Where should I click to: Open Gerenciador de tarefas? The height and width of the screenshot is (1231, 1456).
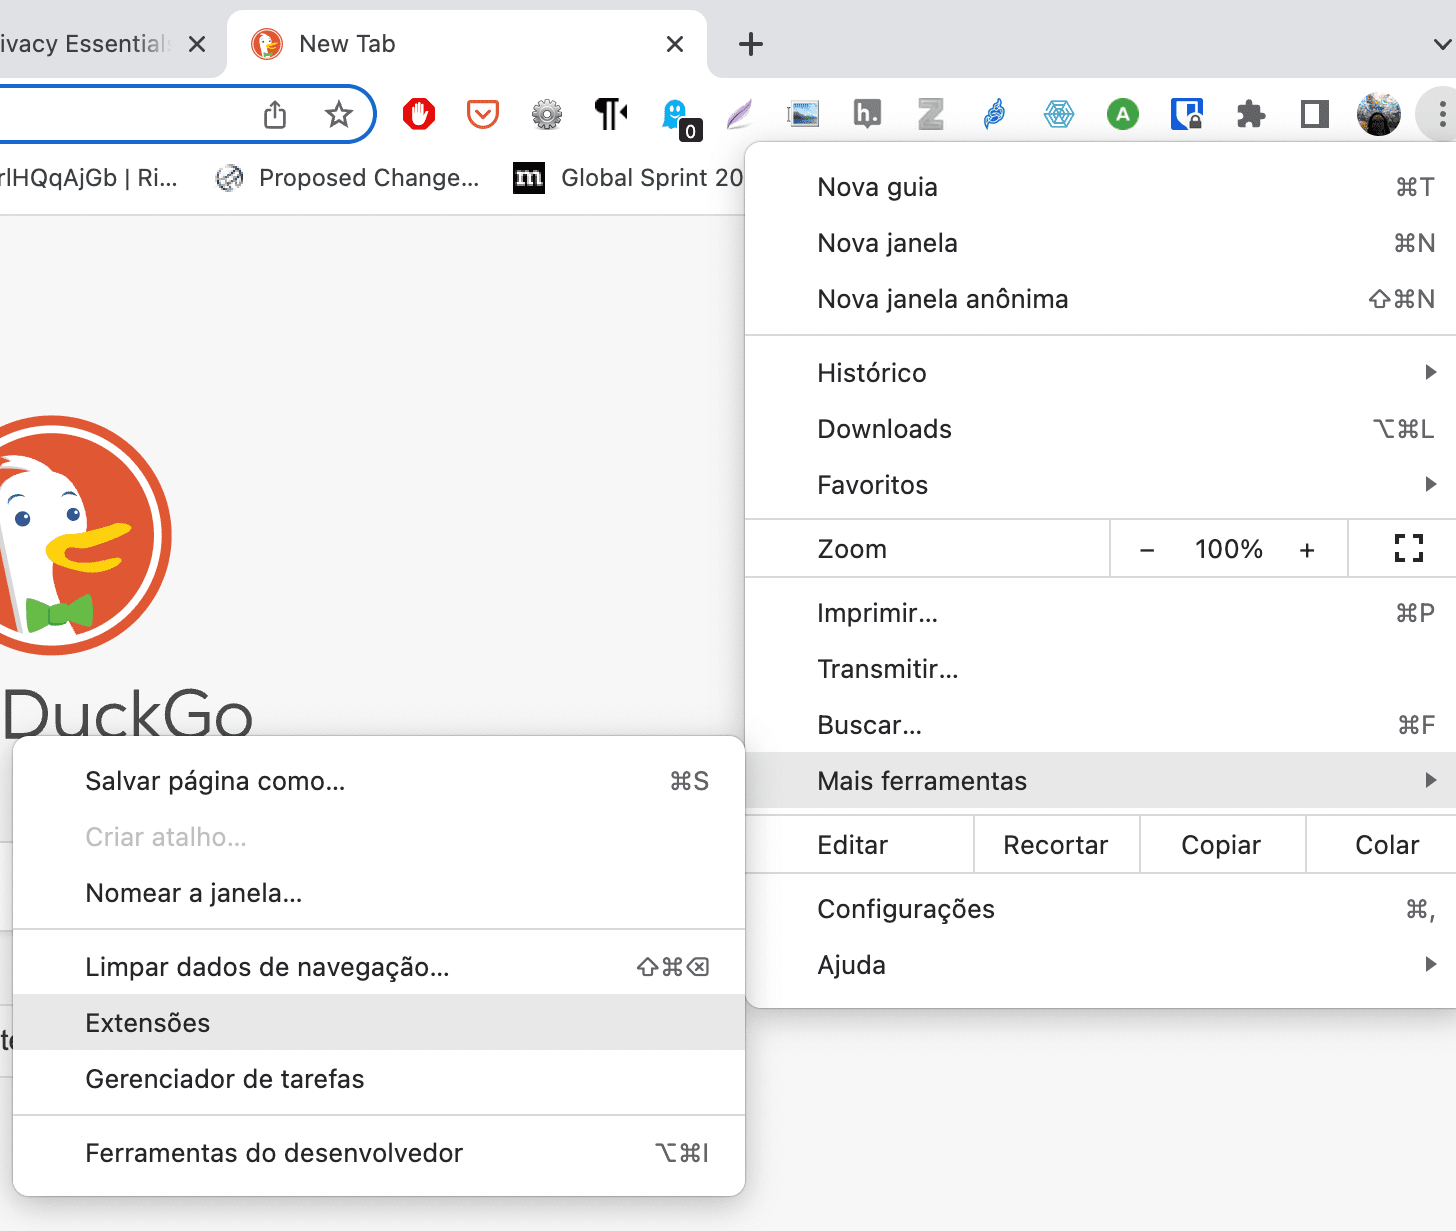point(379,1079)
